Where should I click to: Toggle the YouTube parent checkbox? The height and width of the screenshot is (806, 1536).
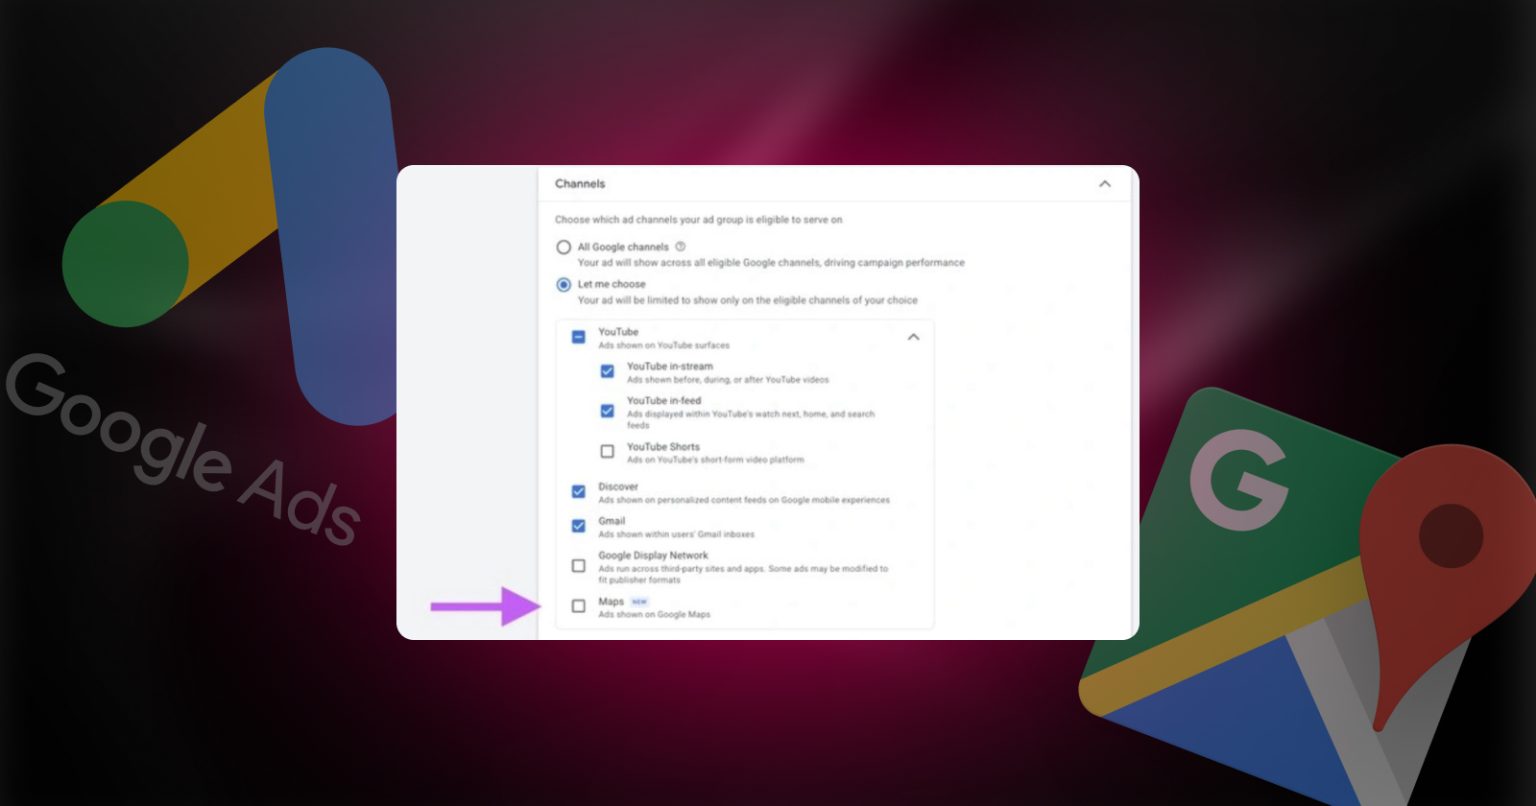click(578, 337)
